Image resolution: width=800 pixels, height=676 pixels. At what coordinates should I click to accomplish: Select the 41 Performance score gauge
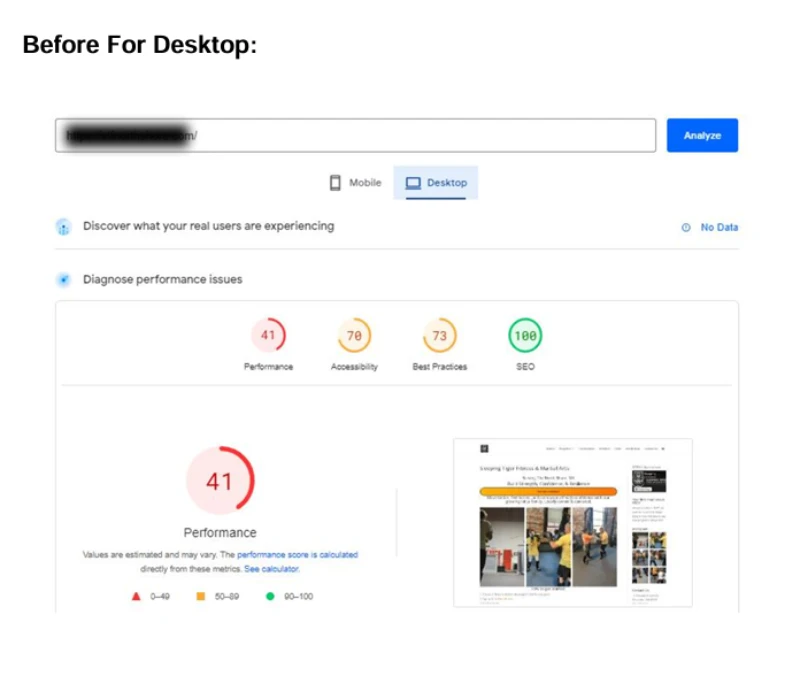268,335
